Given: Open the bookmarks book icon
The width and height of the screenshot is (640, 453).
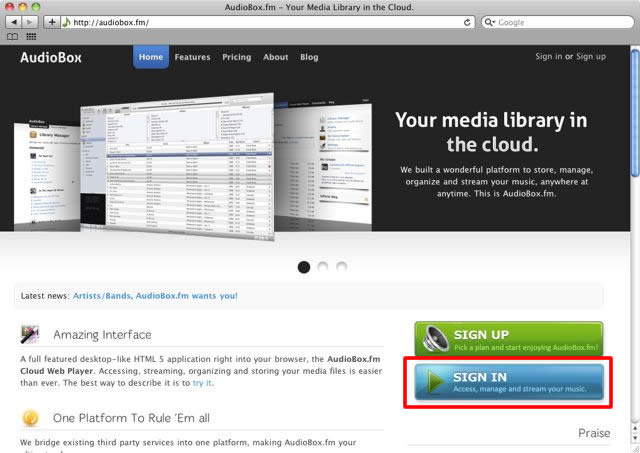Looking at the screenshot, I should [12, 37].
